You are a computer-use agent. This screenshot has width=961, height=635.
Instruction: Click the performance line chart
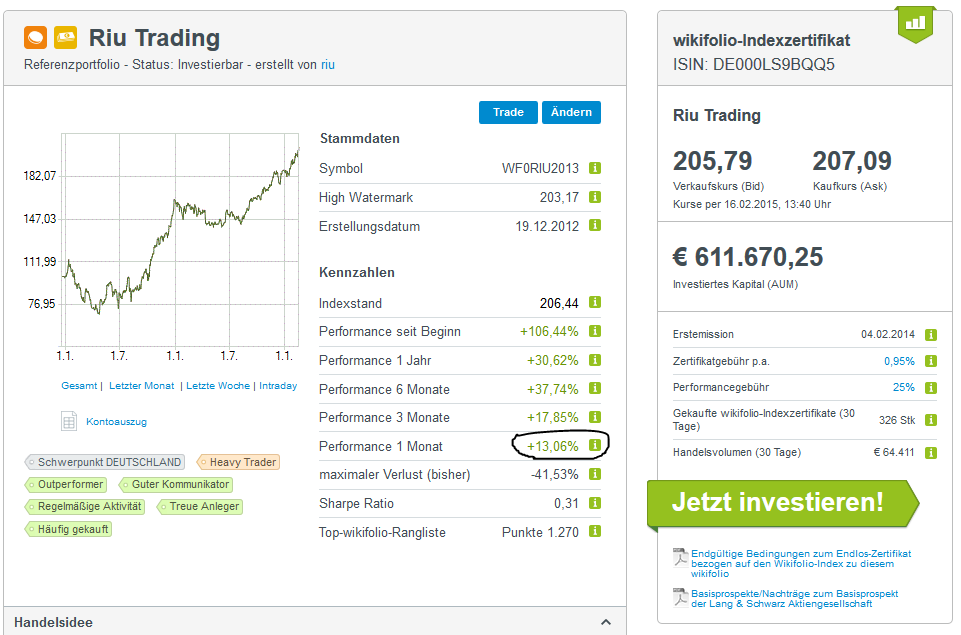(x=180, y=240)
